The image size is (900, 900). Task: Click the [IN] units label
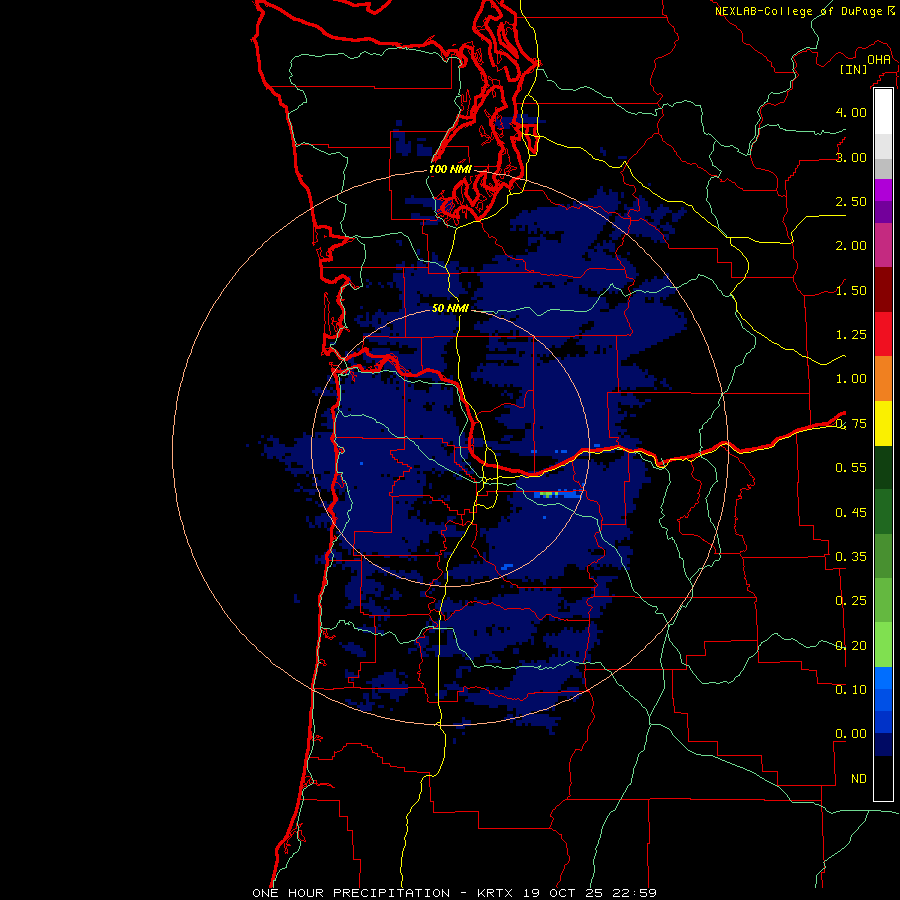pos(853,69)
